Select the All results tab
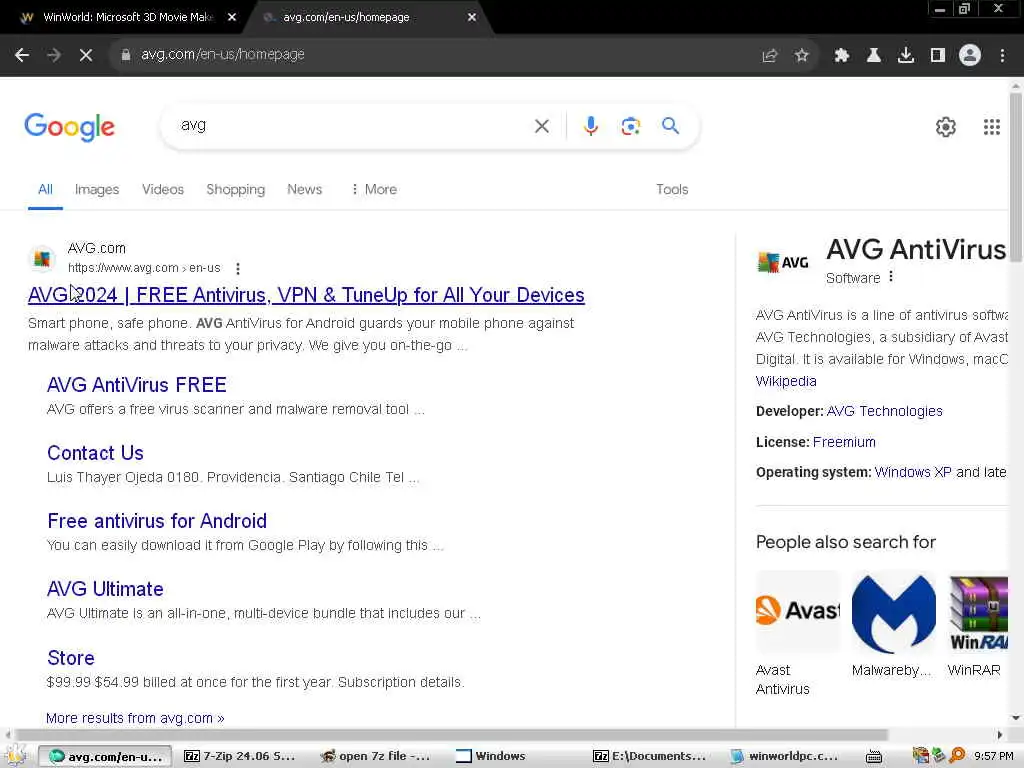Screen dimensions: 1024x768 click(45, 189)
